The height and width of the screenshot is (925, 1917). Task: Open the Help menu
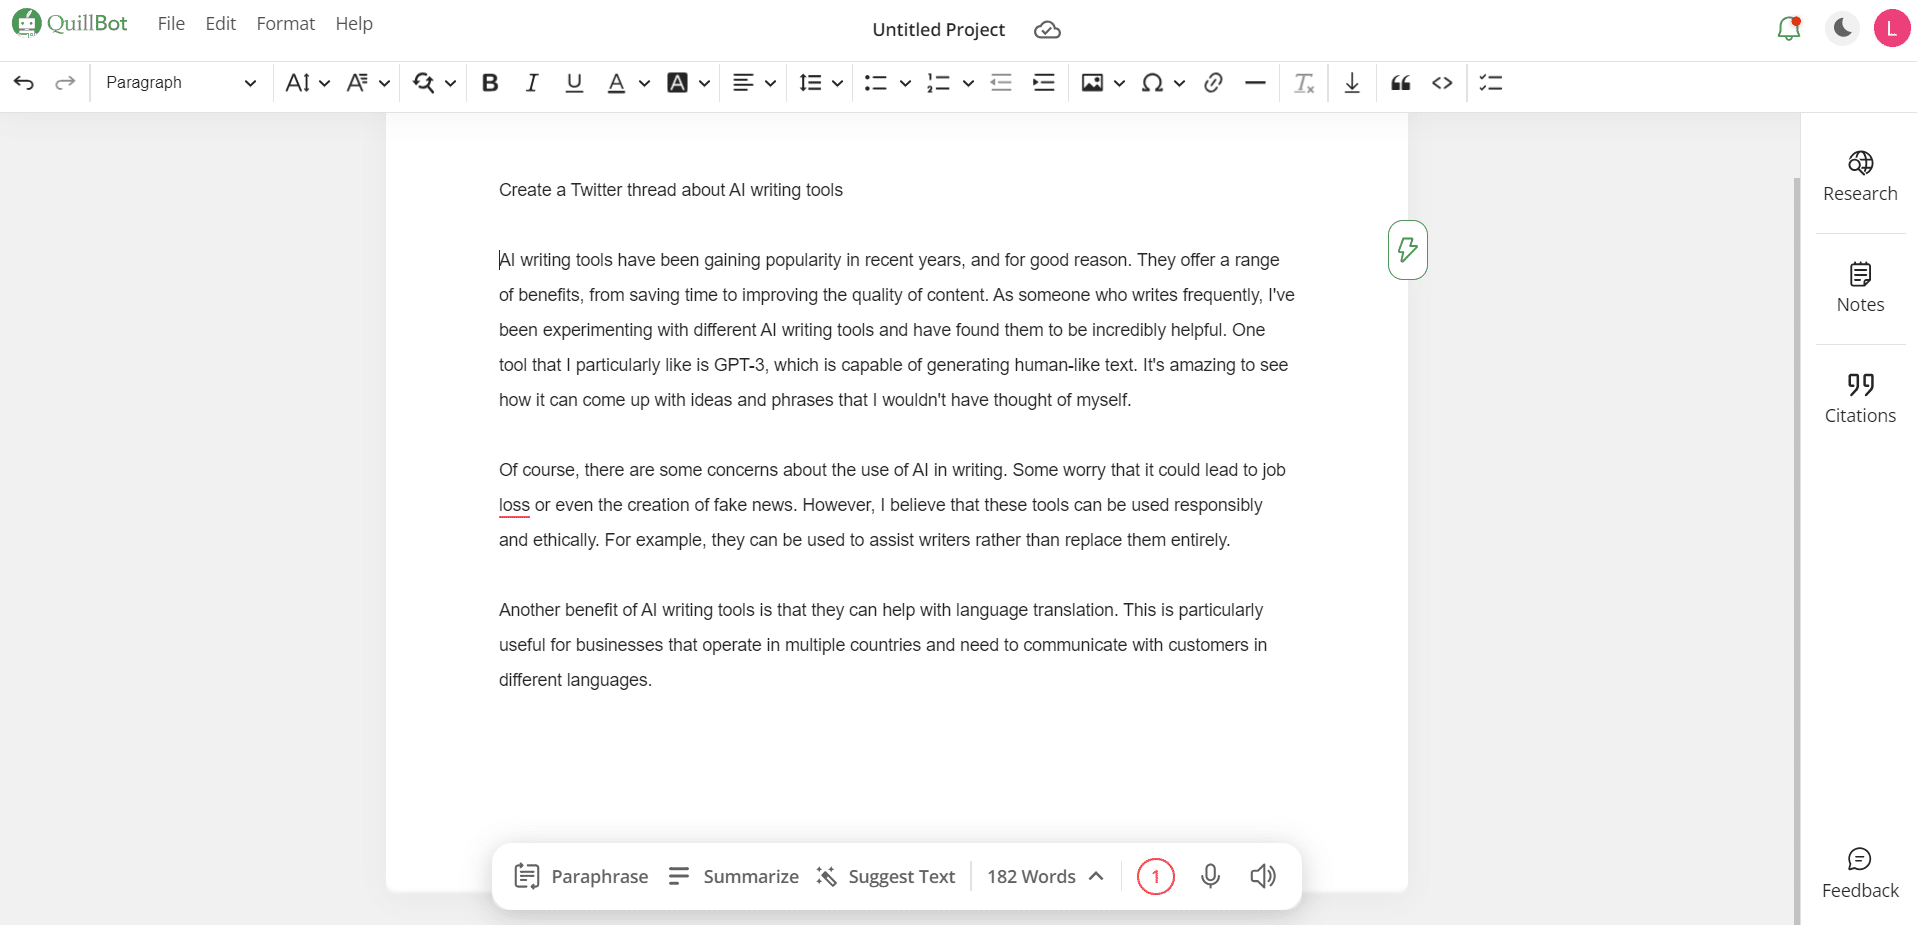(354, 23)
